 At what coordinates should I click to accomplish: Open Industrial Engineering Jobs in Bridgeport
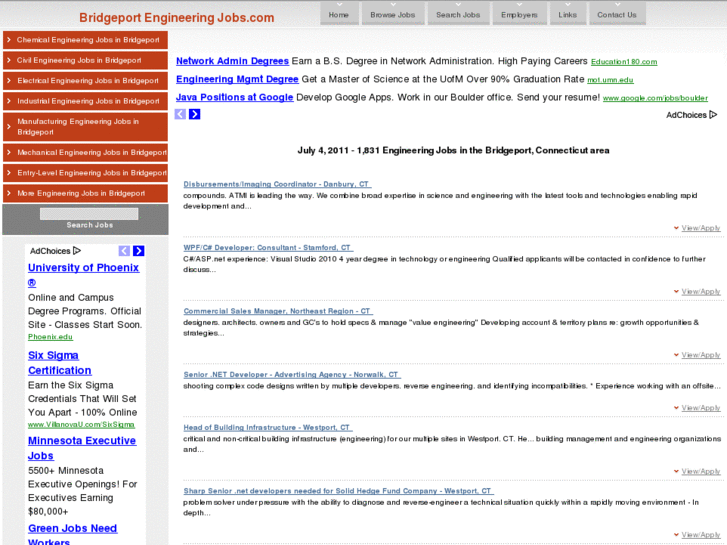pos(85,101)
